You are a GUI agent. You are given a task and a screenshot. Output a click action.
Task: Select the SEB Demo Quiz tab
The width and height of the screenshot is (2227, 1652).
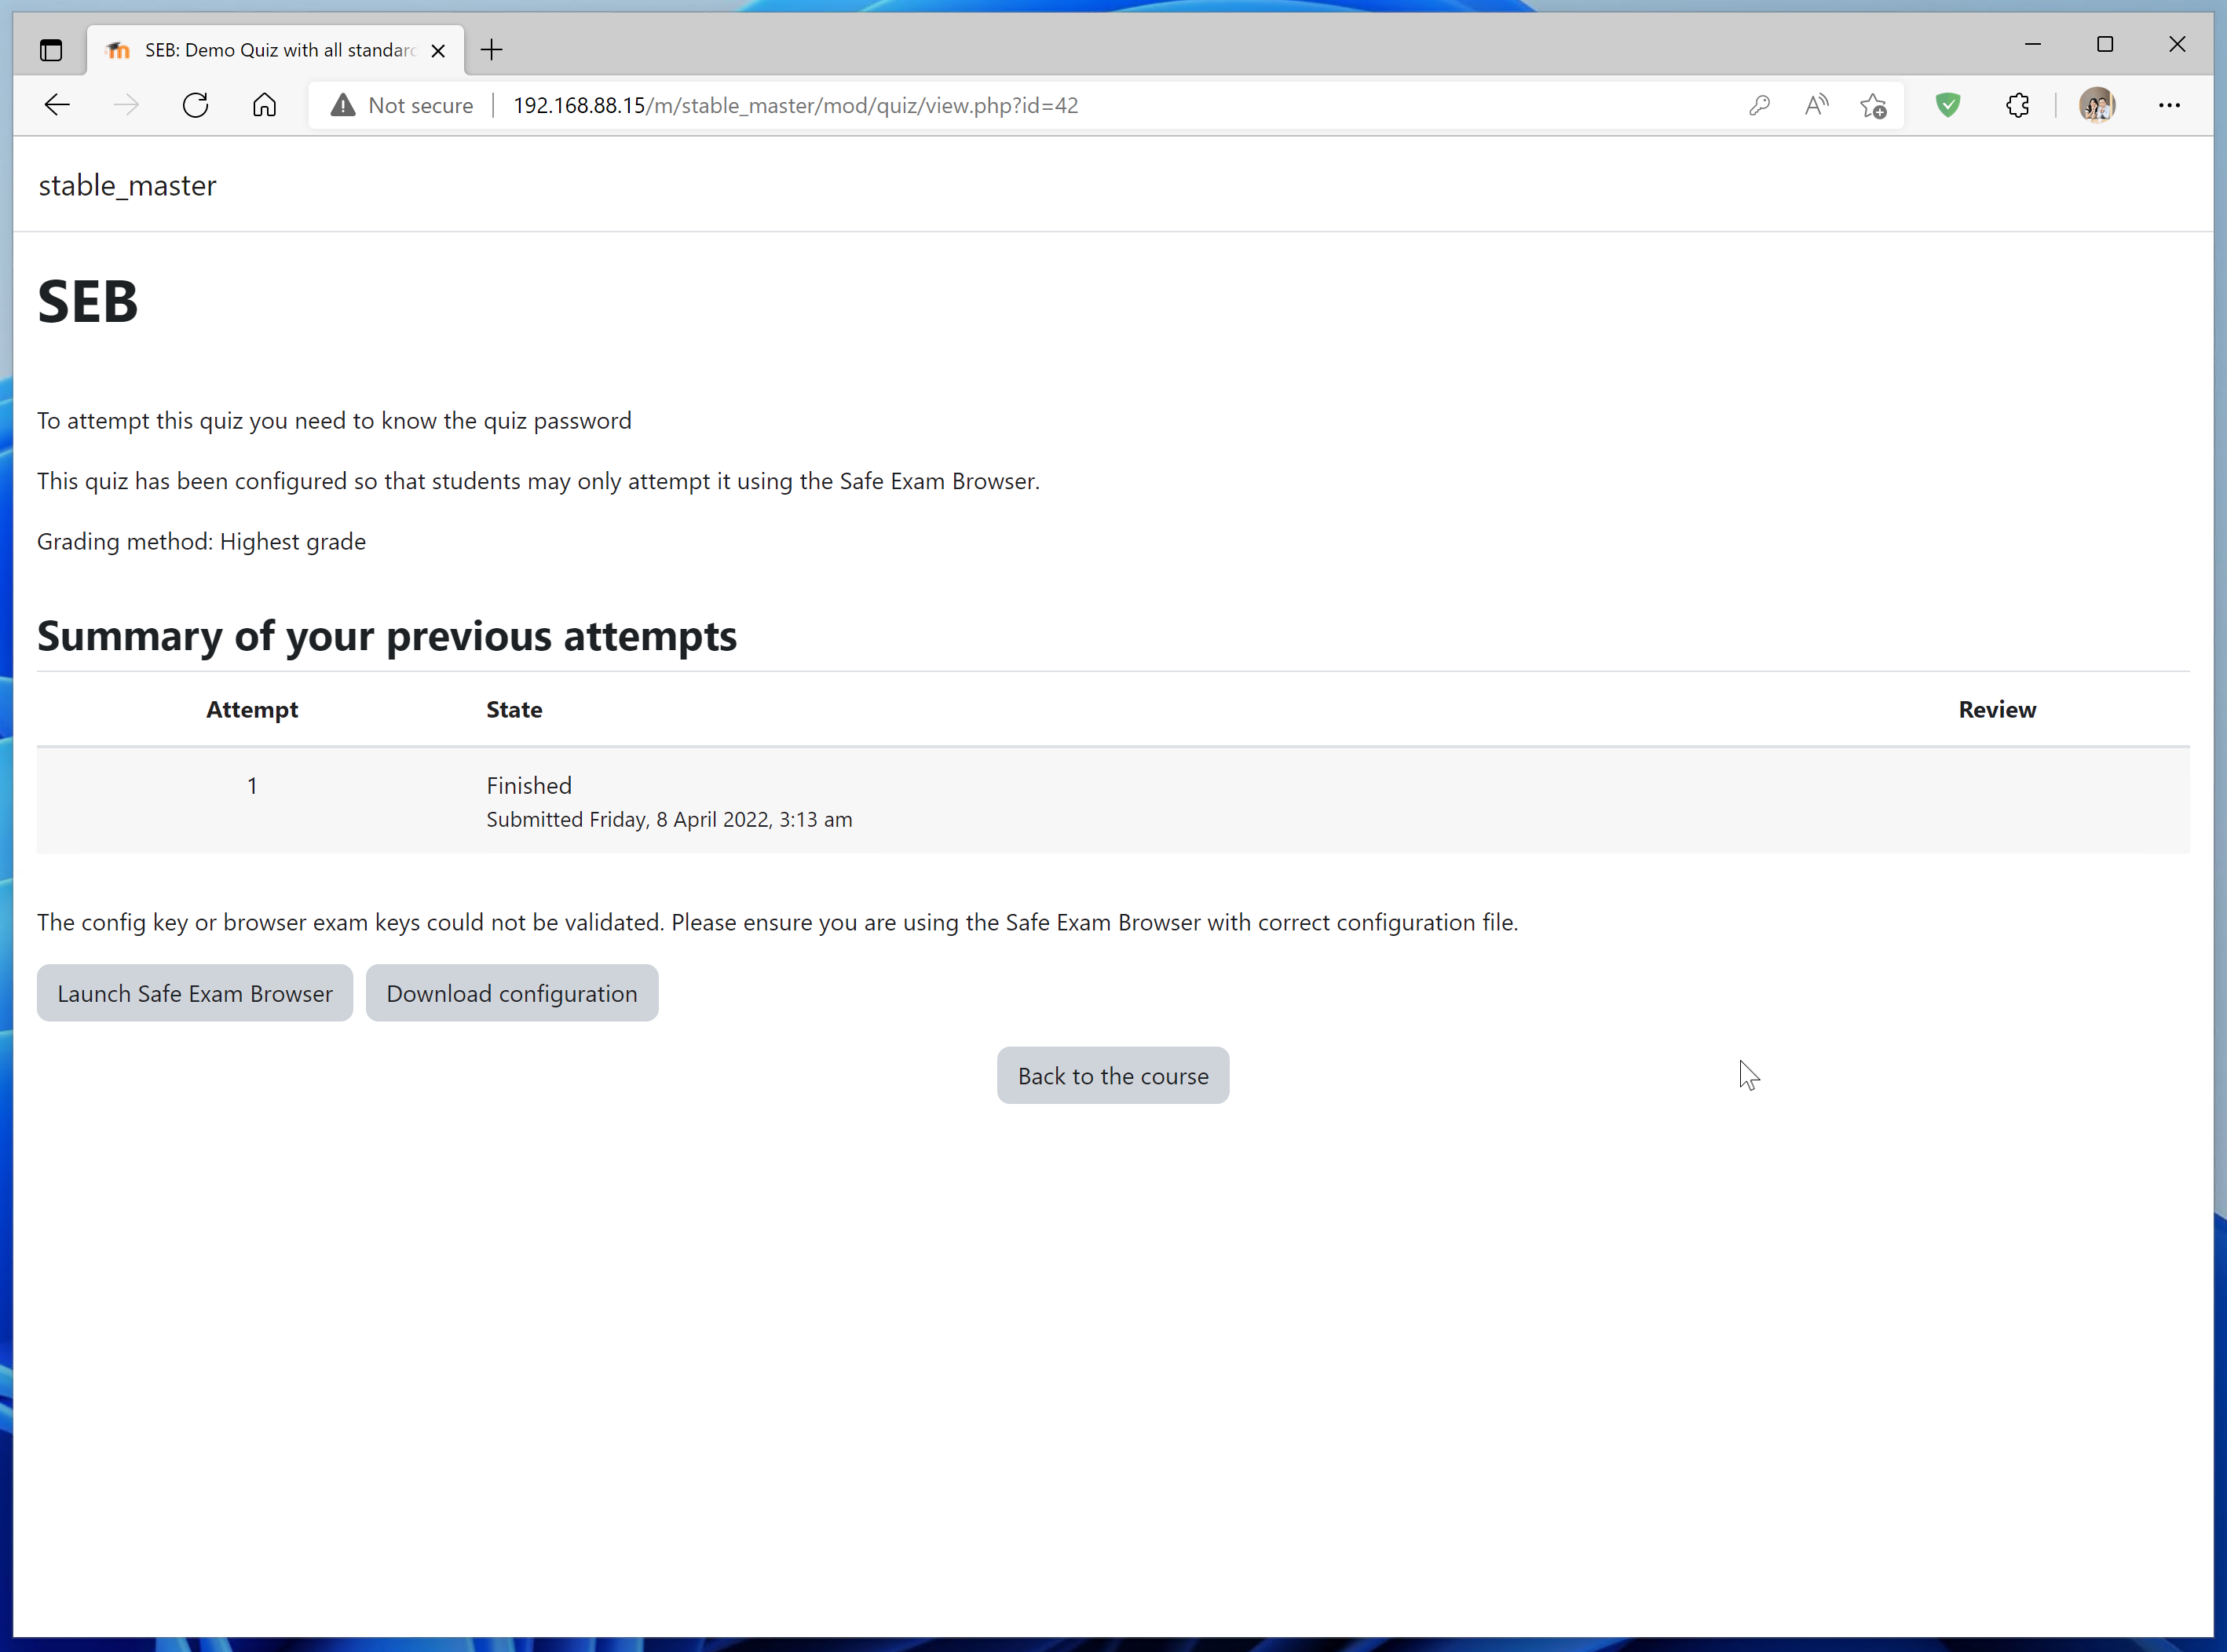[275, 50]
